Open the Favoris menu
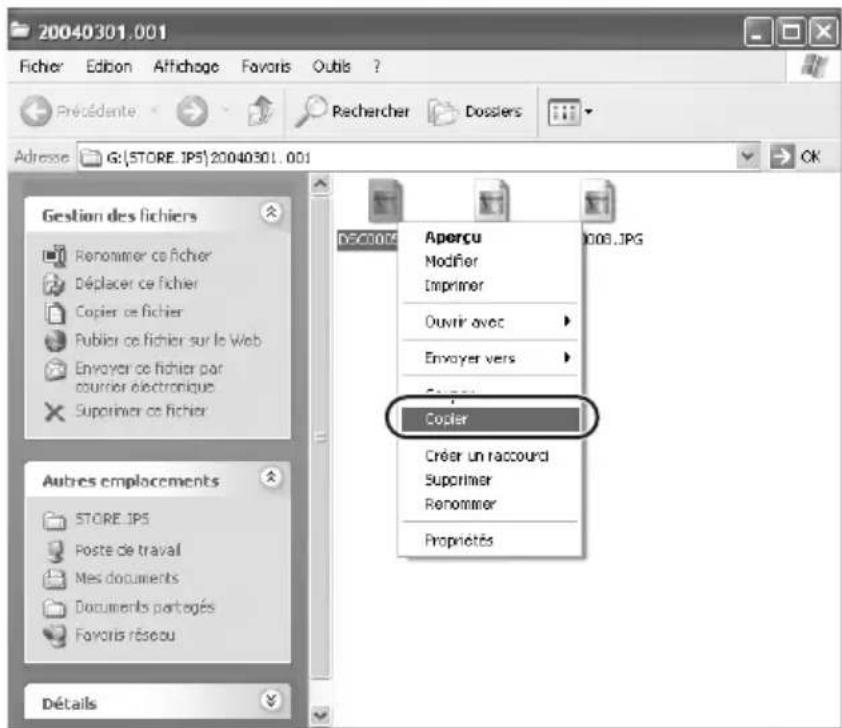The width and height of the screenshot is (842, 728). tap(266, 67)
